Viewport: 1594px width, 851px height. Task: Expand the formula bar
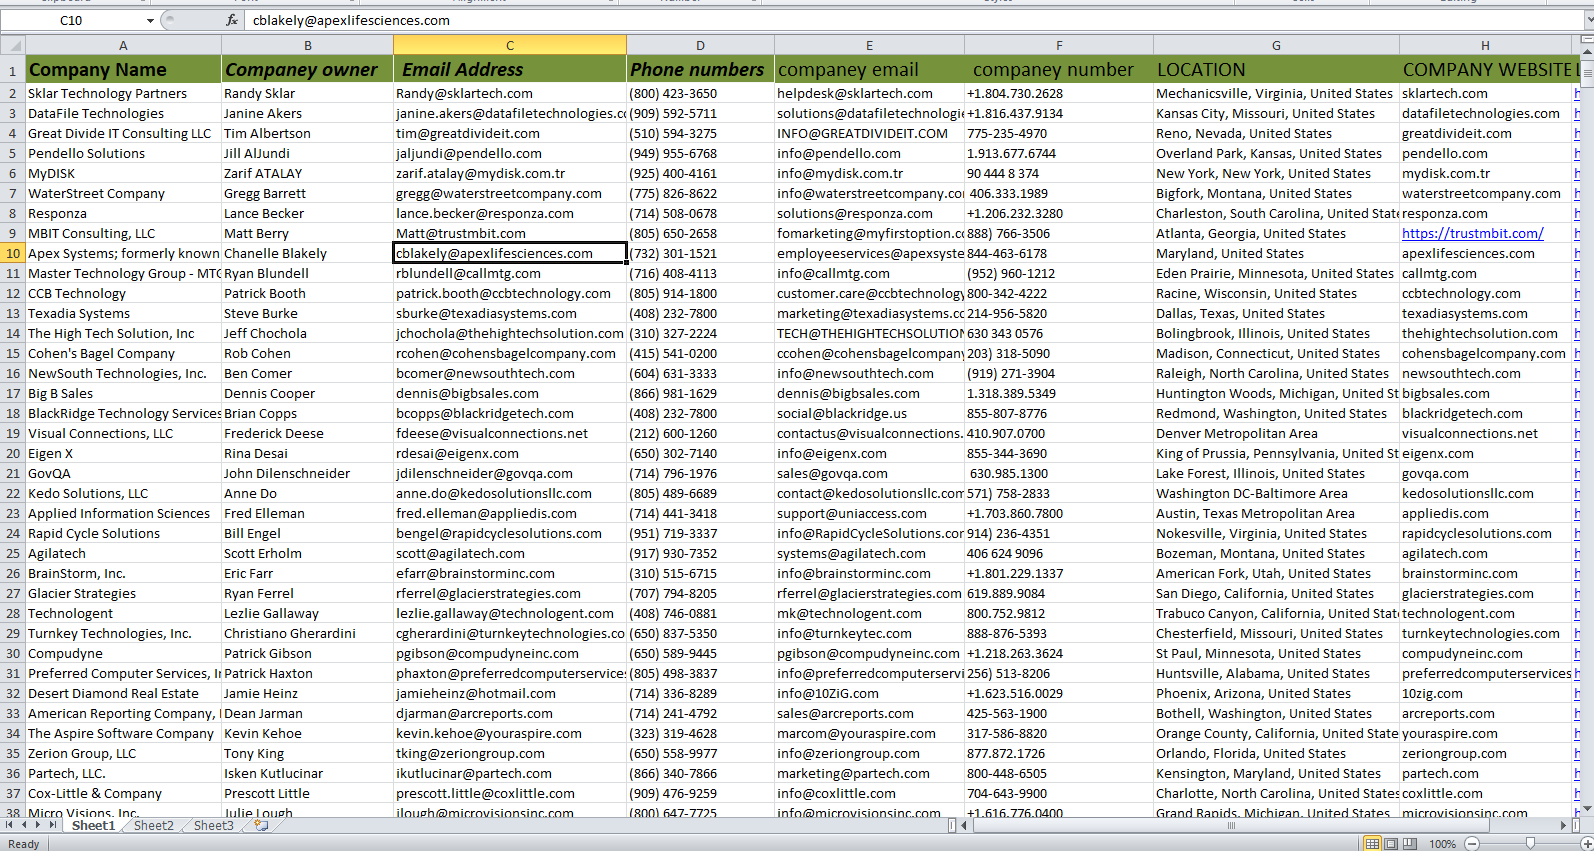1586,20
